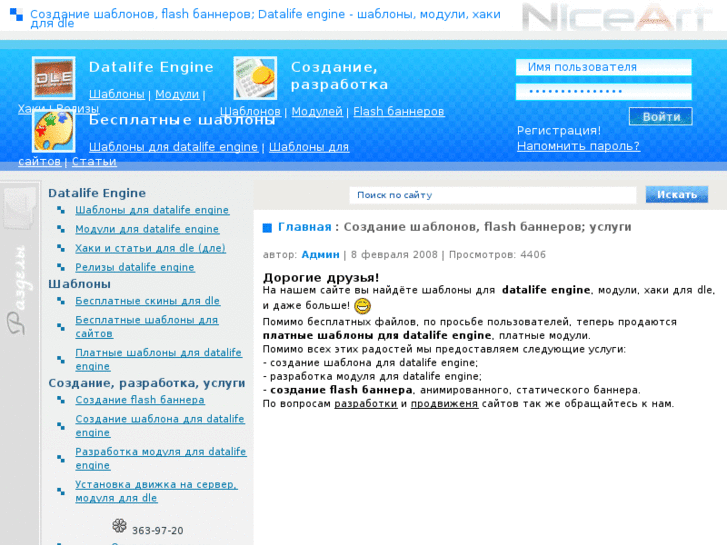Open the author Админ link
This screenshot has width=727, height=545.
coord(320,255)
